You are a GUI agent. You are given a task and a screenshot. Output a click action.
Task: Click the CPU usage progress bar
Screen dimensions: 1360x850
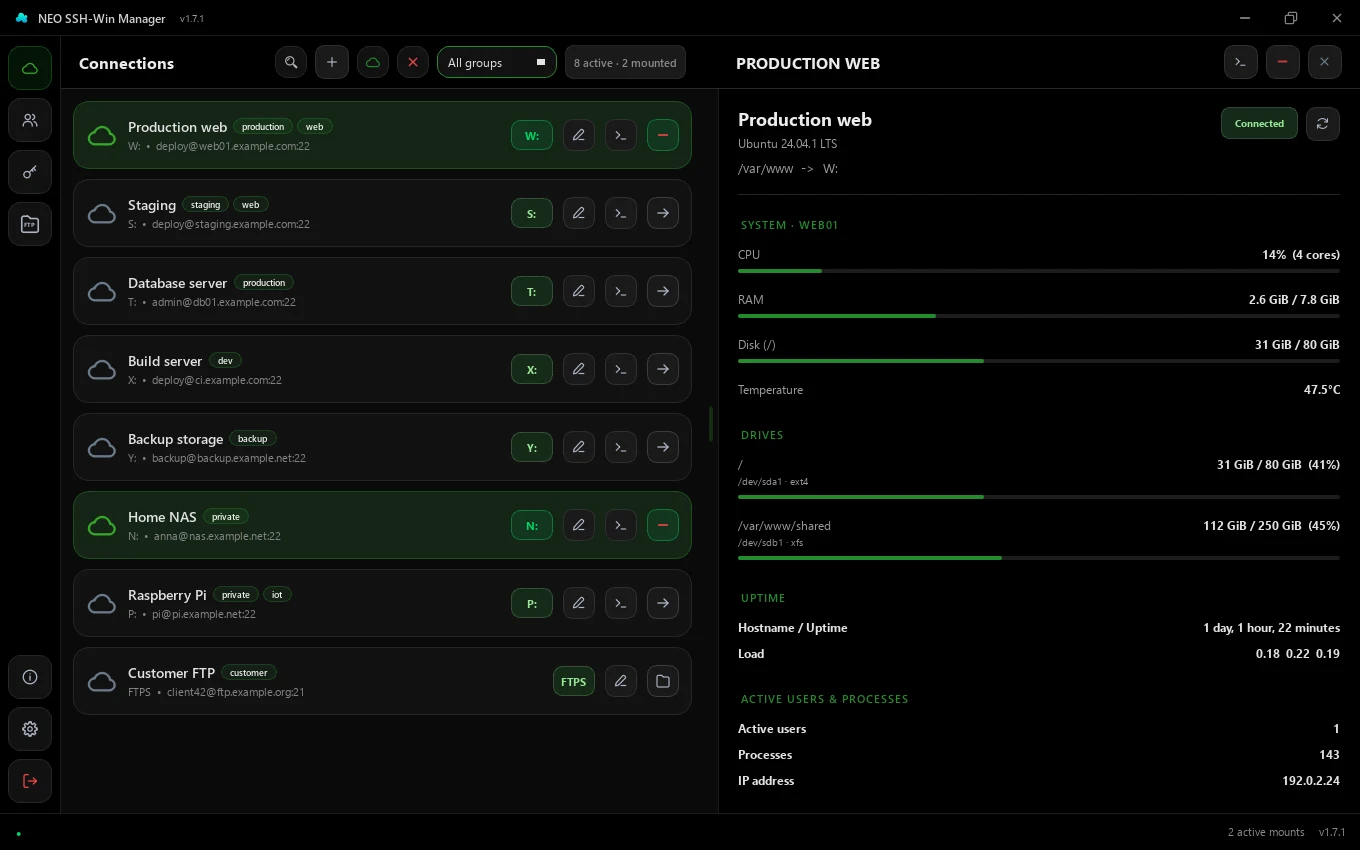1039,271
